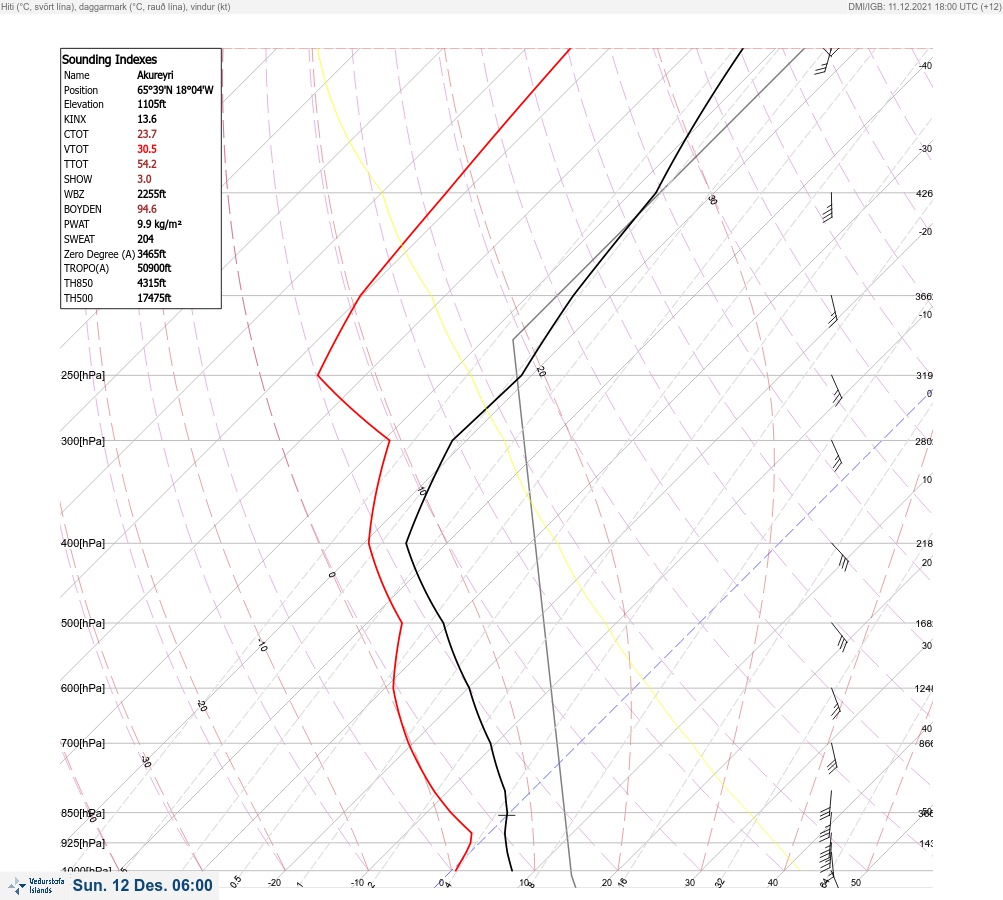Click the 700[hPa] pressure label
The image size is (1003, 900).
pyautogui.click(x=83, y=743)
